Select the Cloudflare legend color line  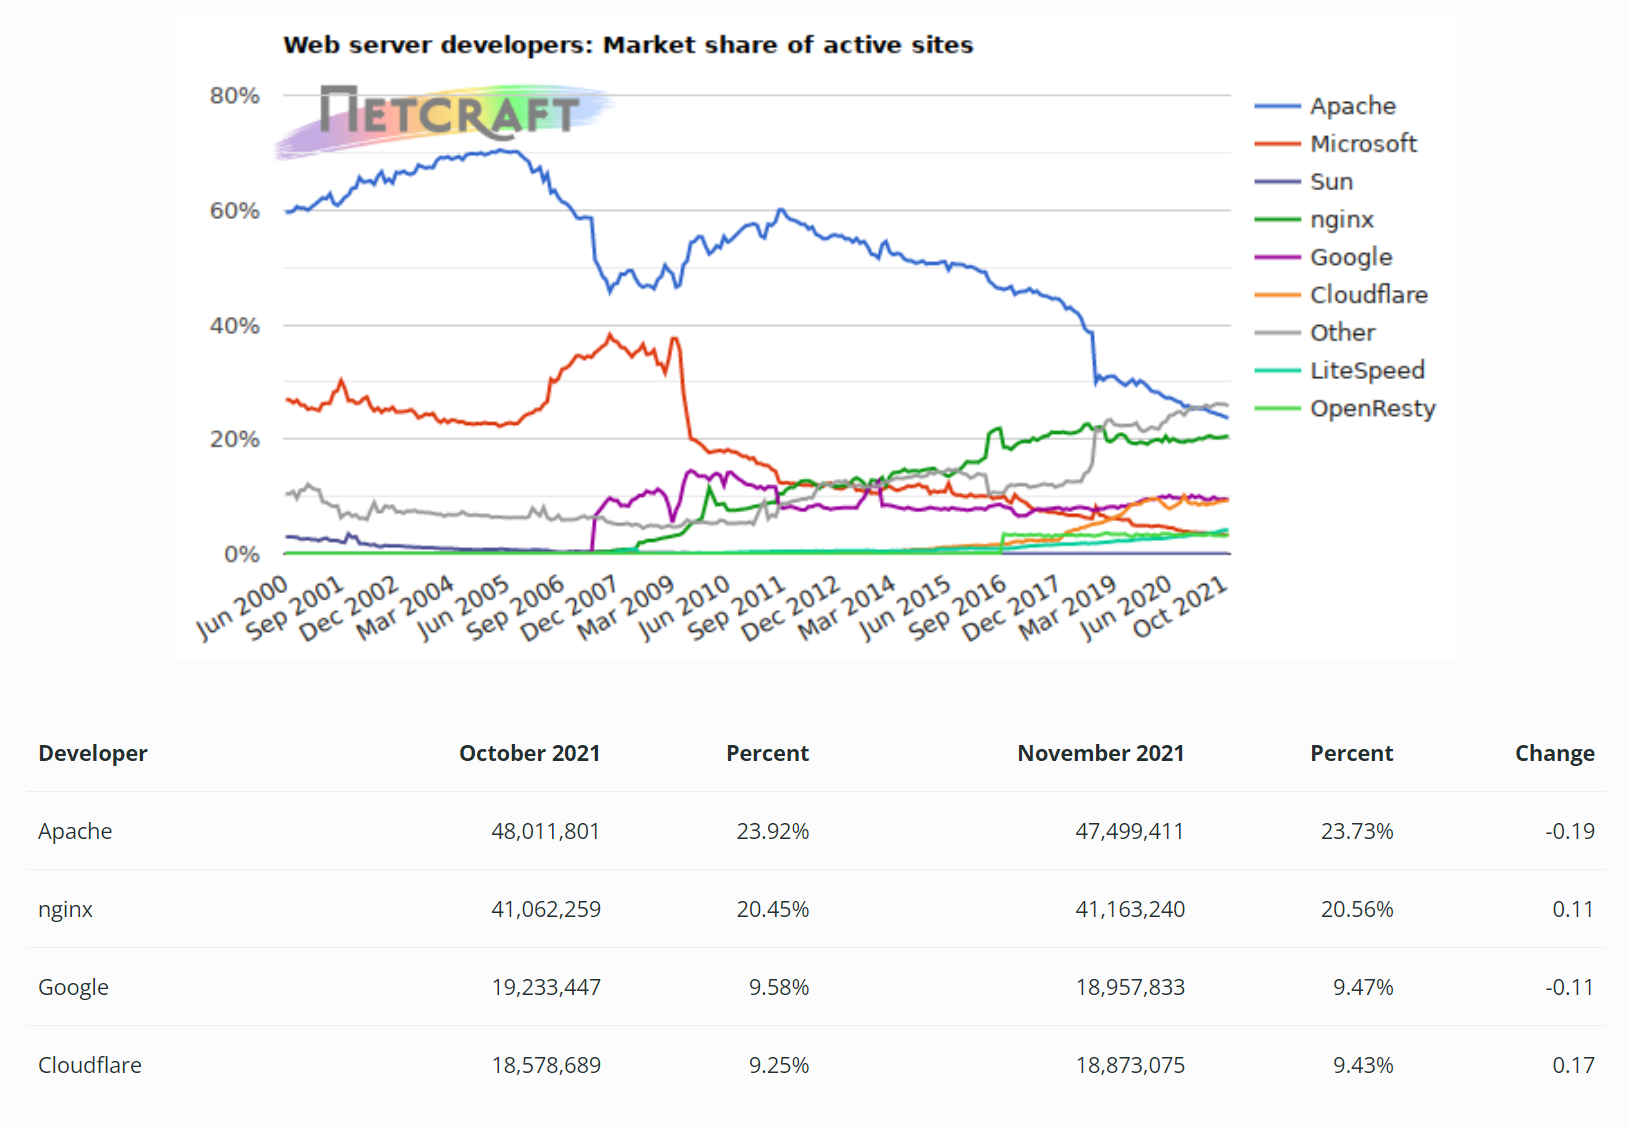point(1277,295)
